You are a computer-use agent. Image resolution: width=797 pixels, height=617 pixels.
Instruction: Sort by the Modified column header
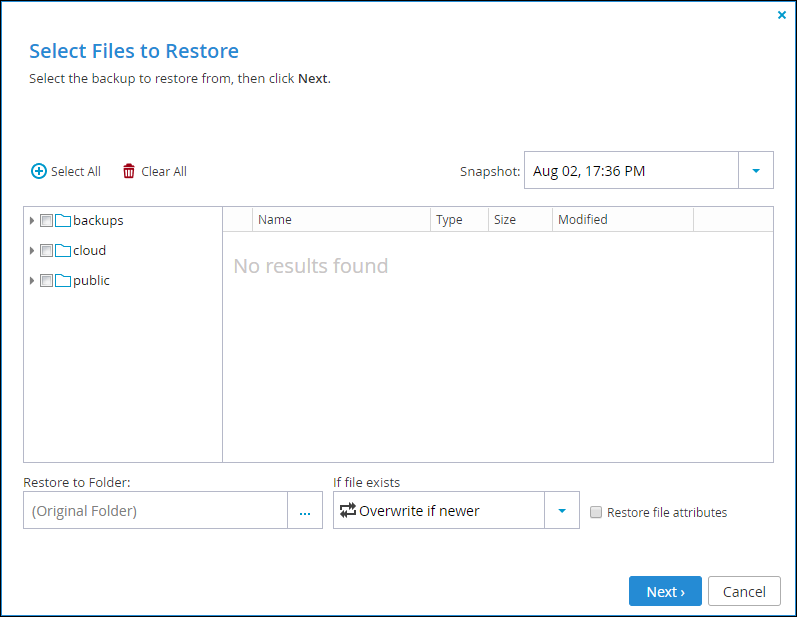coord(623,220)
